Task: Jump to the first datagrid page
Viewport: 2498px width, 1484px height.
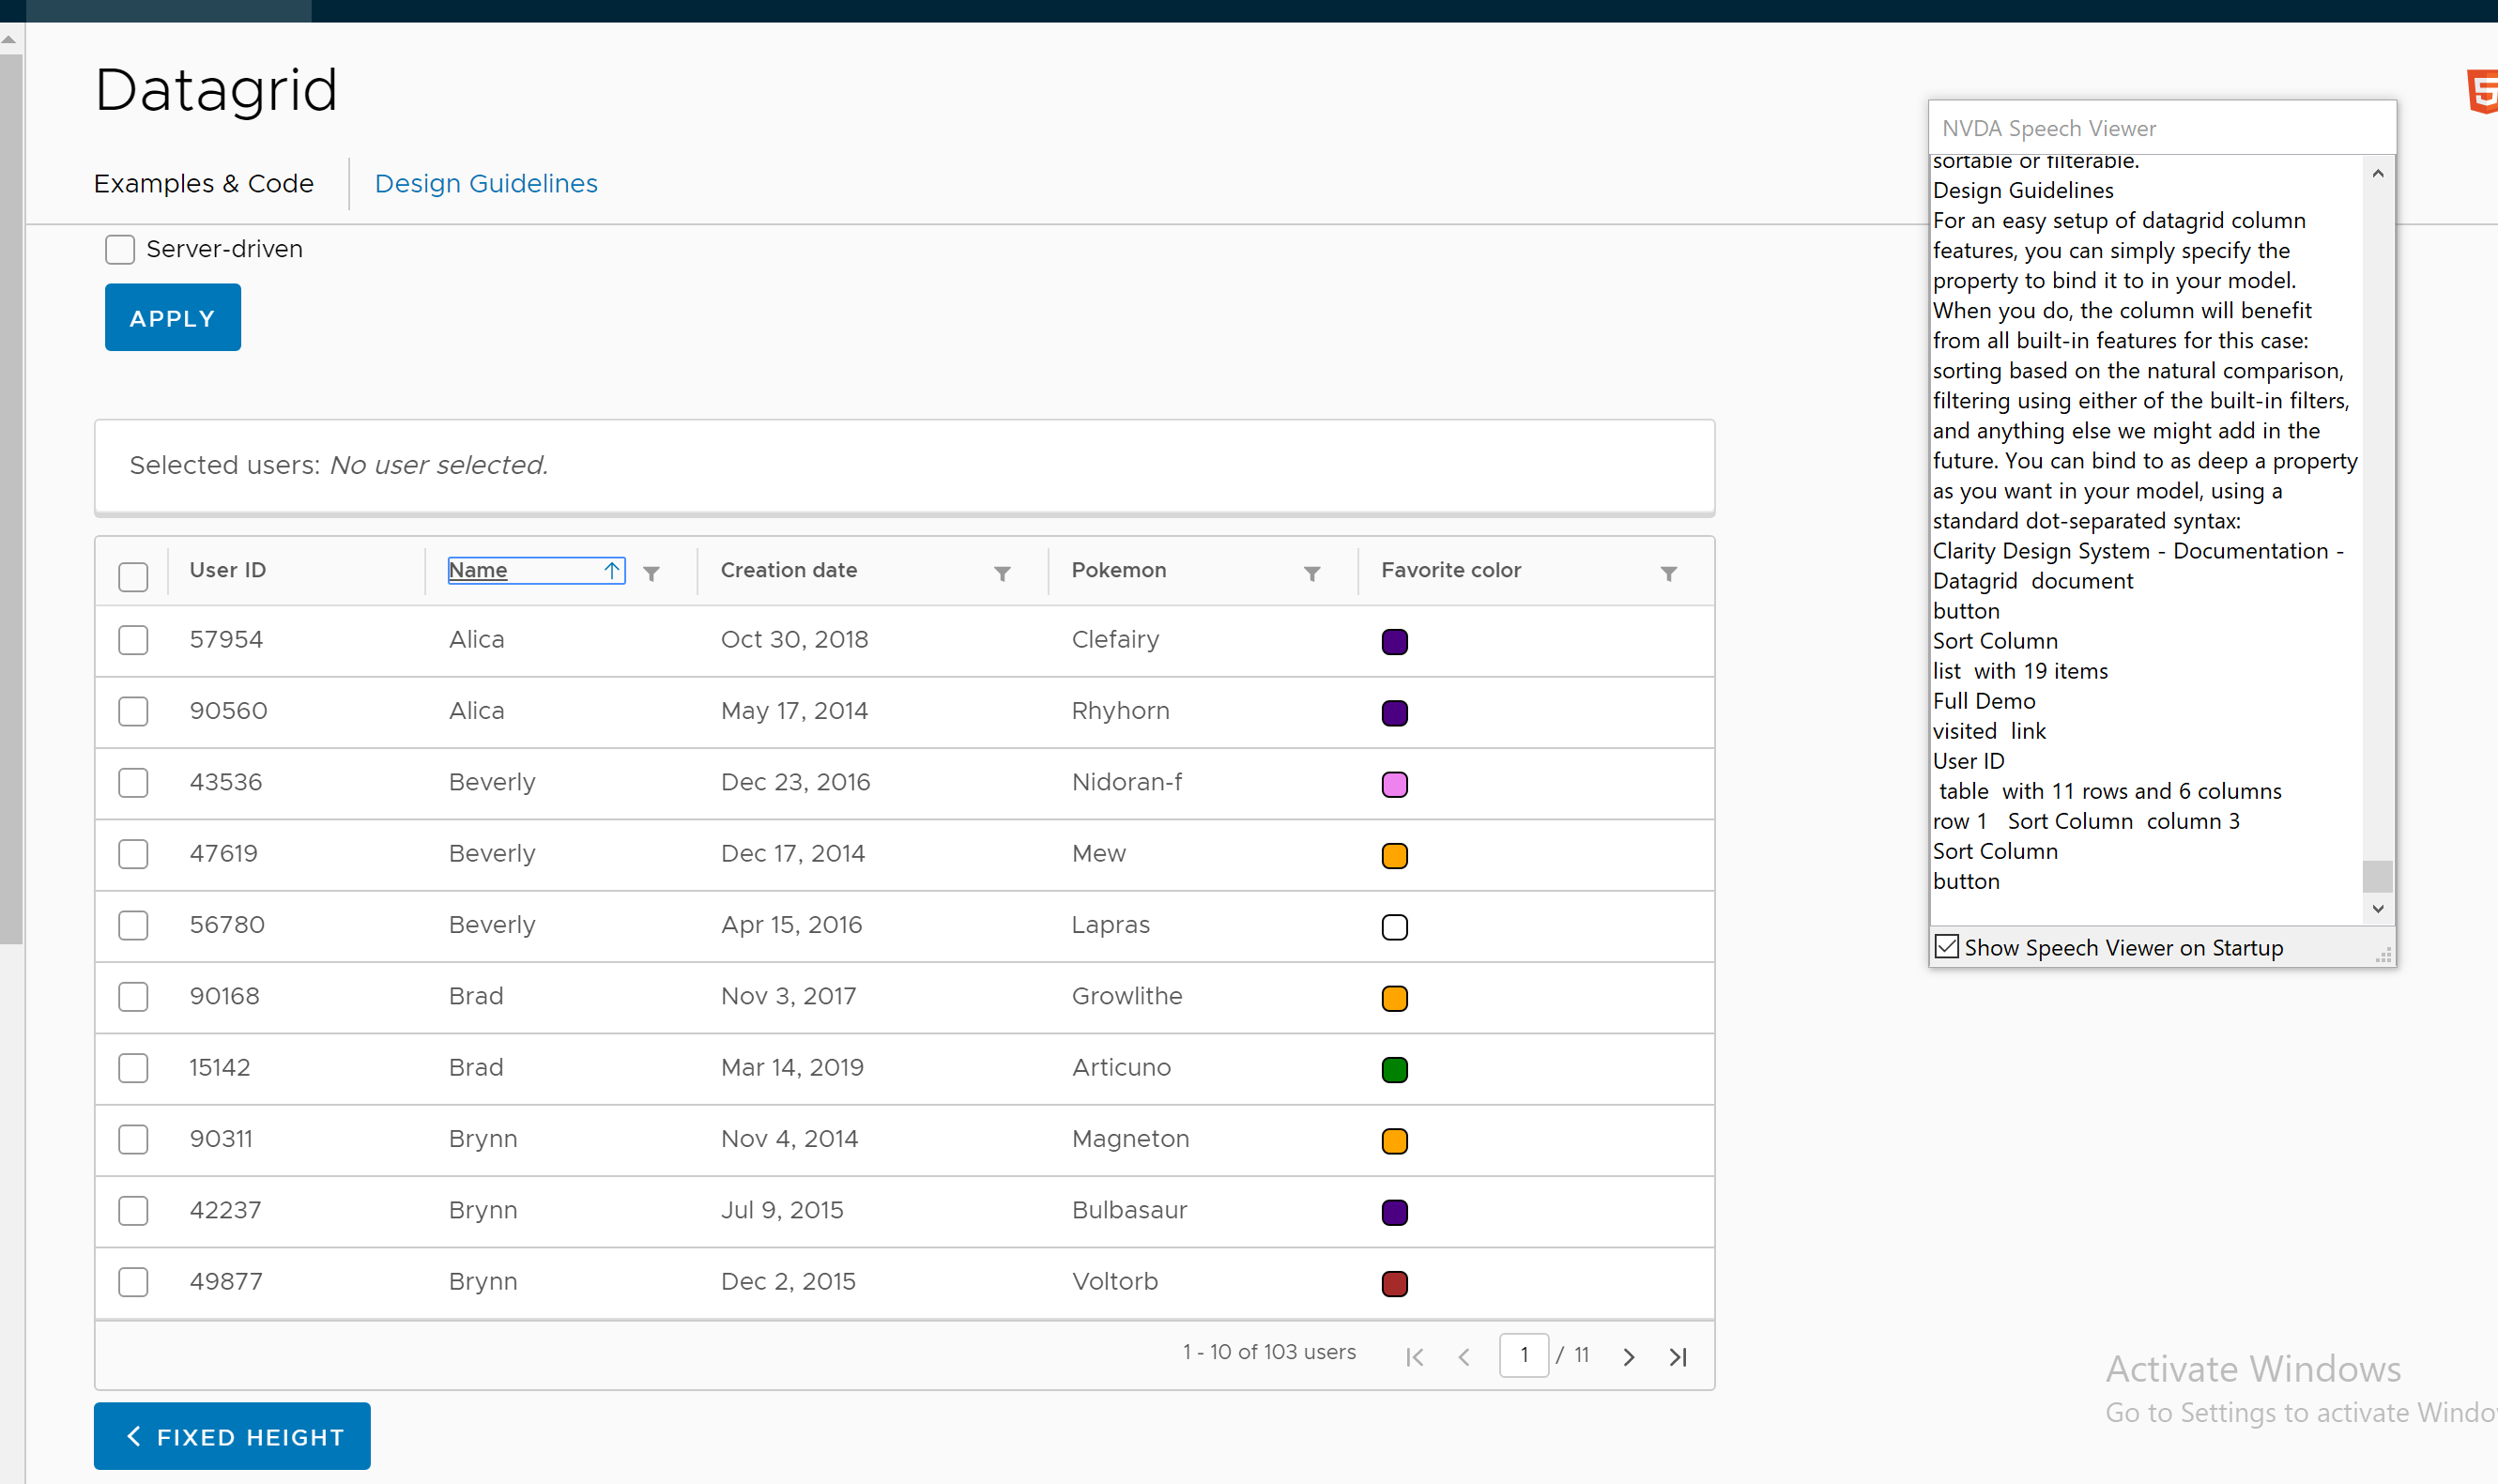Action: pyautogui.click(x=1413, y=1355)
